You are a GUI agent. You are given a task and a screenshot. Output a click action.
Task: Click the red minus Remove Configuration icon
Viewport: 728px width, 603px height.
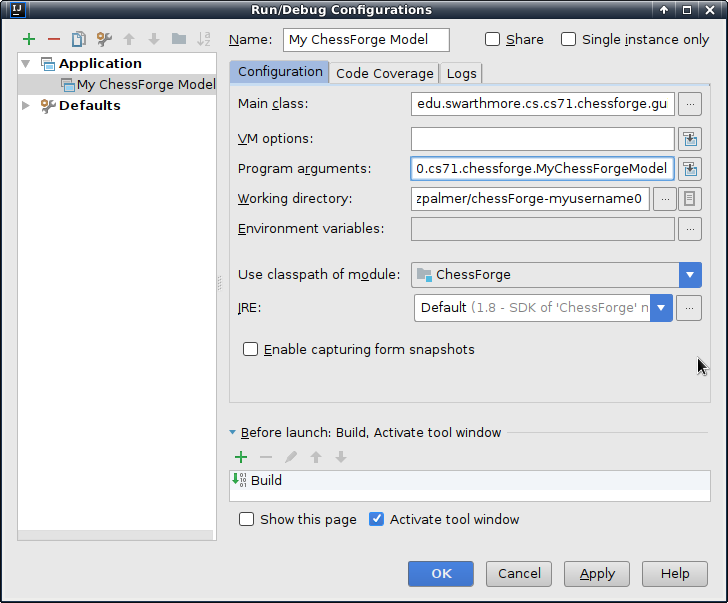54,39
